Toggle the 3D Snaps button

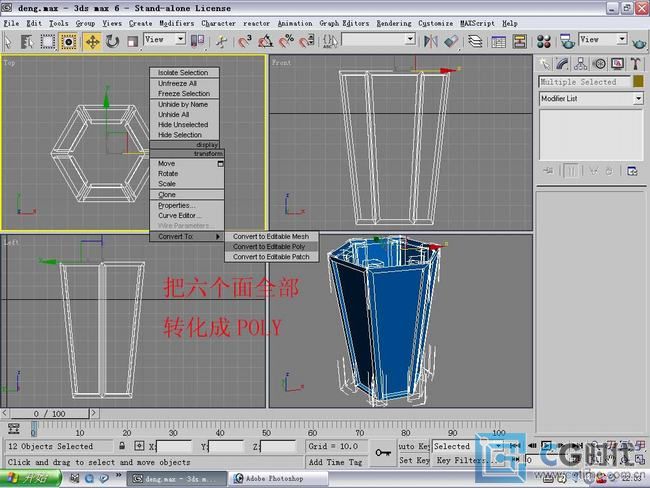(245, 41)
